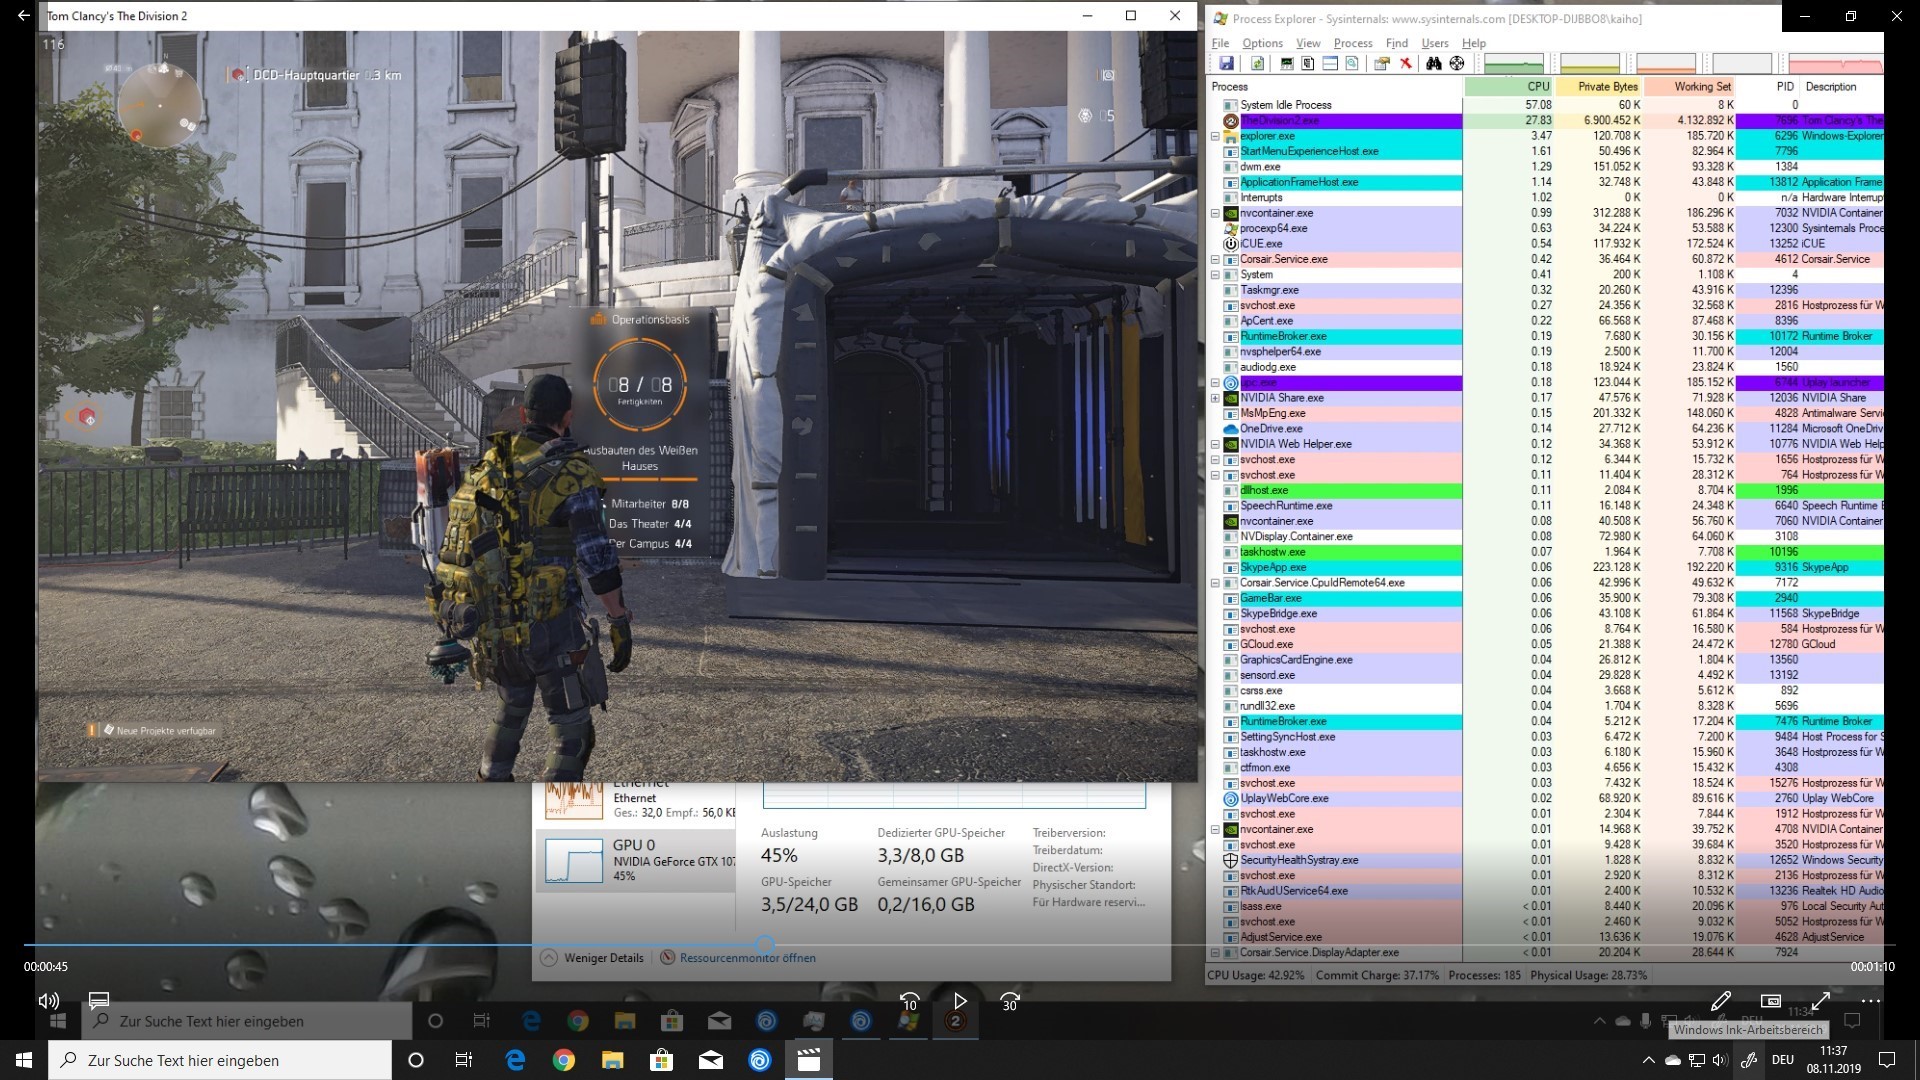Click the video seek bar position handle
The width and height of the screenshot is (1920, 1080).
pyautogui.click(x=765, y=944)
